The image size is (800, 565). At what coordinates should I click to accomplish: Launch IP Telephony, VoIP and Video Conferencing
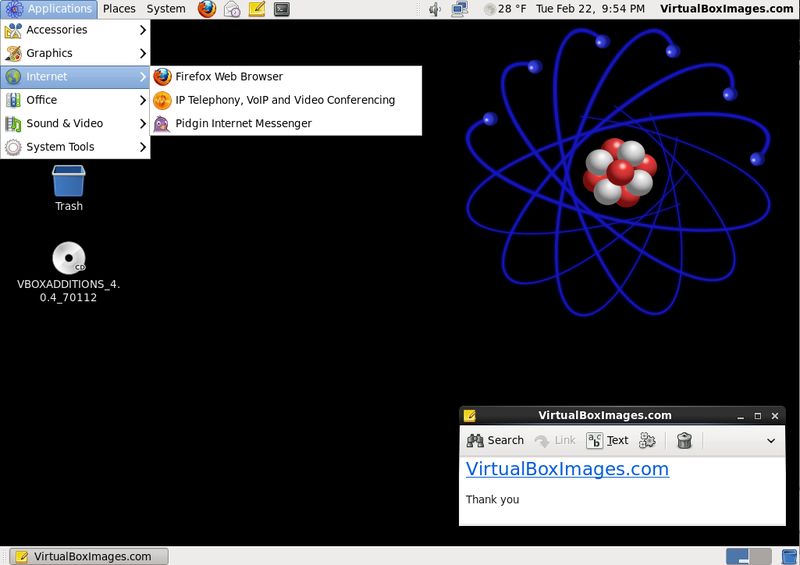coord(286,100)
